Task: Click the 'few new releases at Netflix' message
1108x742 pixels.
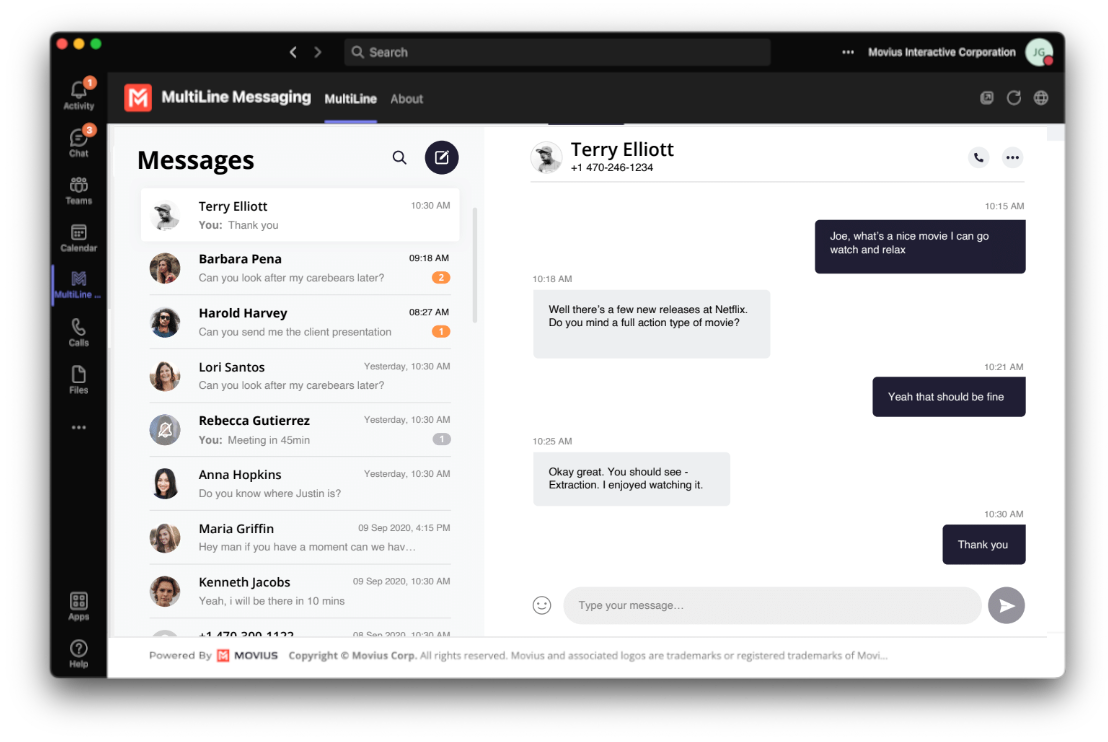Action: pyautogui.click(x=652, y=324)
